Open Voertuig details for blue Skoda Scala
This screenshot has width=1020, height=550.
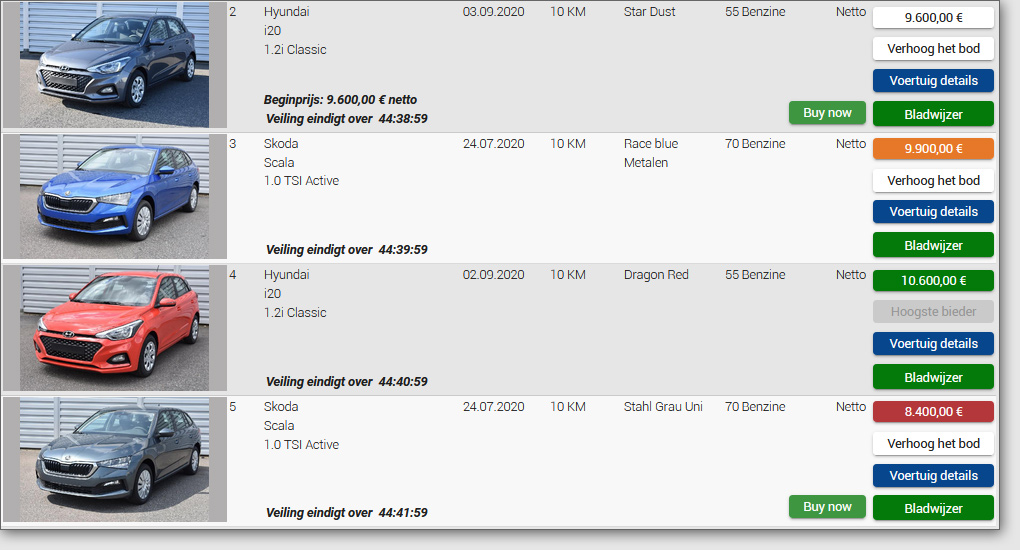(933, 212)
